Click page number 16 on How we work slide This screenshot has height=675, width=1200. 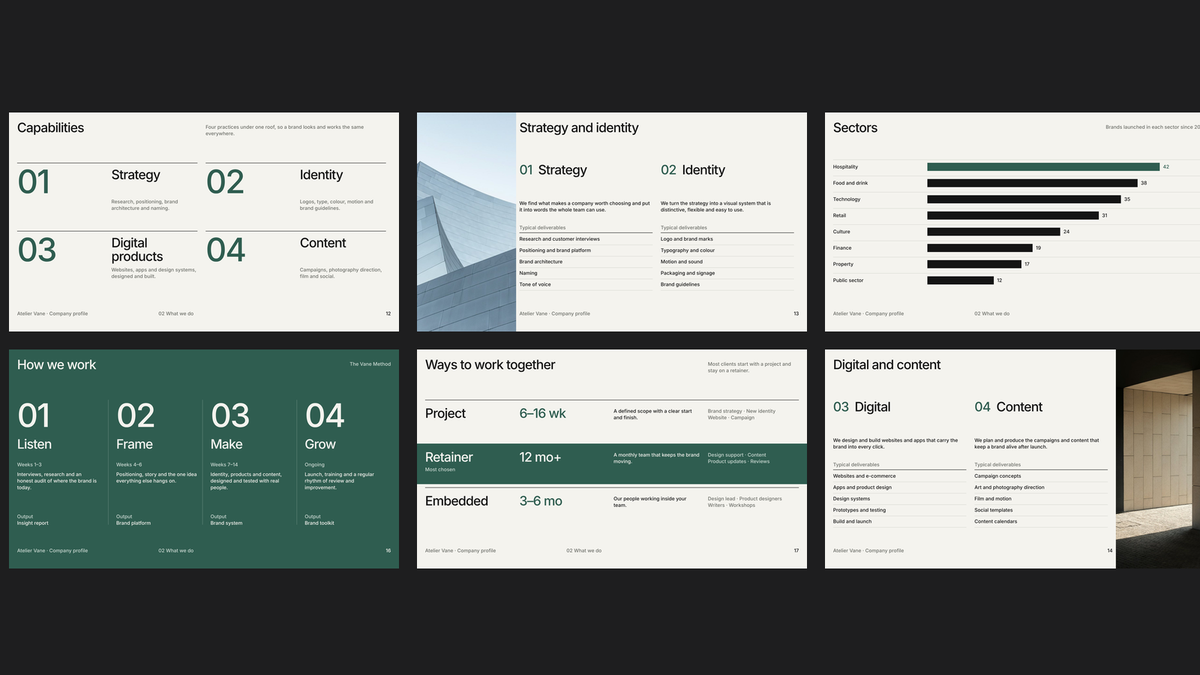388,551
